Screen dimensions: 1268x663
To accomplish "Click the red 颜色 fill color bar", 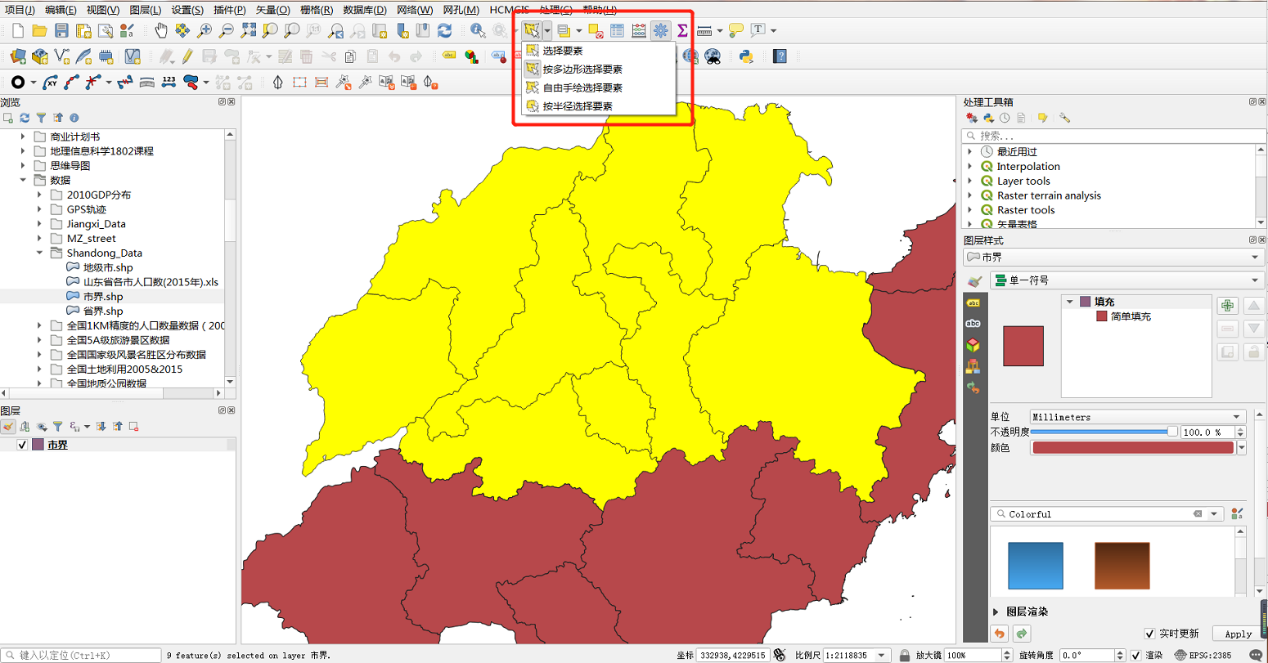I will [x=1133, y=448].
